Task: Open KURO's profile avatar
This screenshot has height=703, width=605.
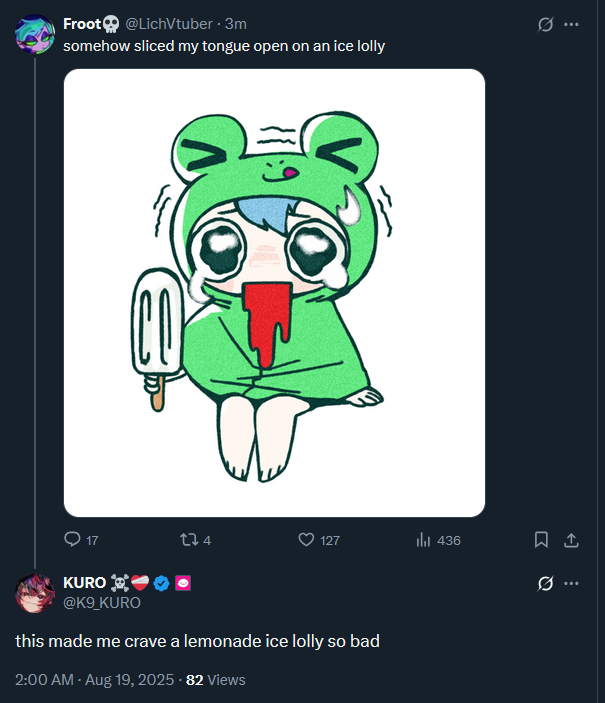Action: 34,593
